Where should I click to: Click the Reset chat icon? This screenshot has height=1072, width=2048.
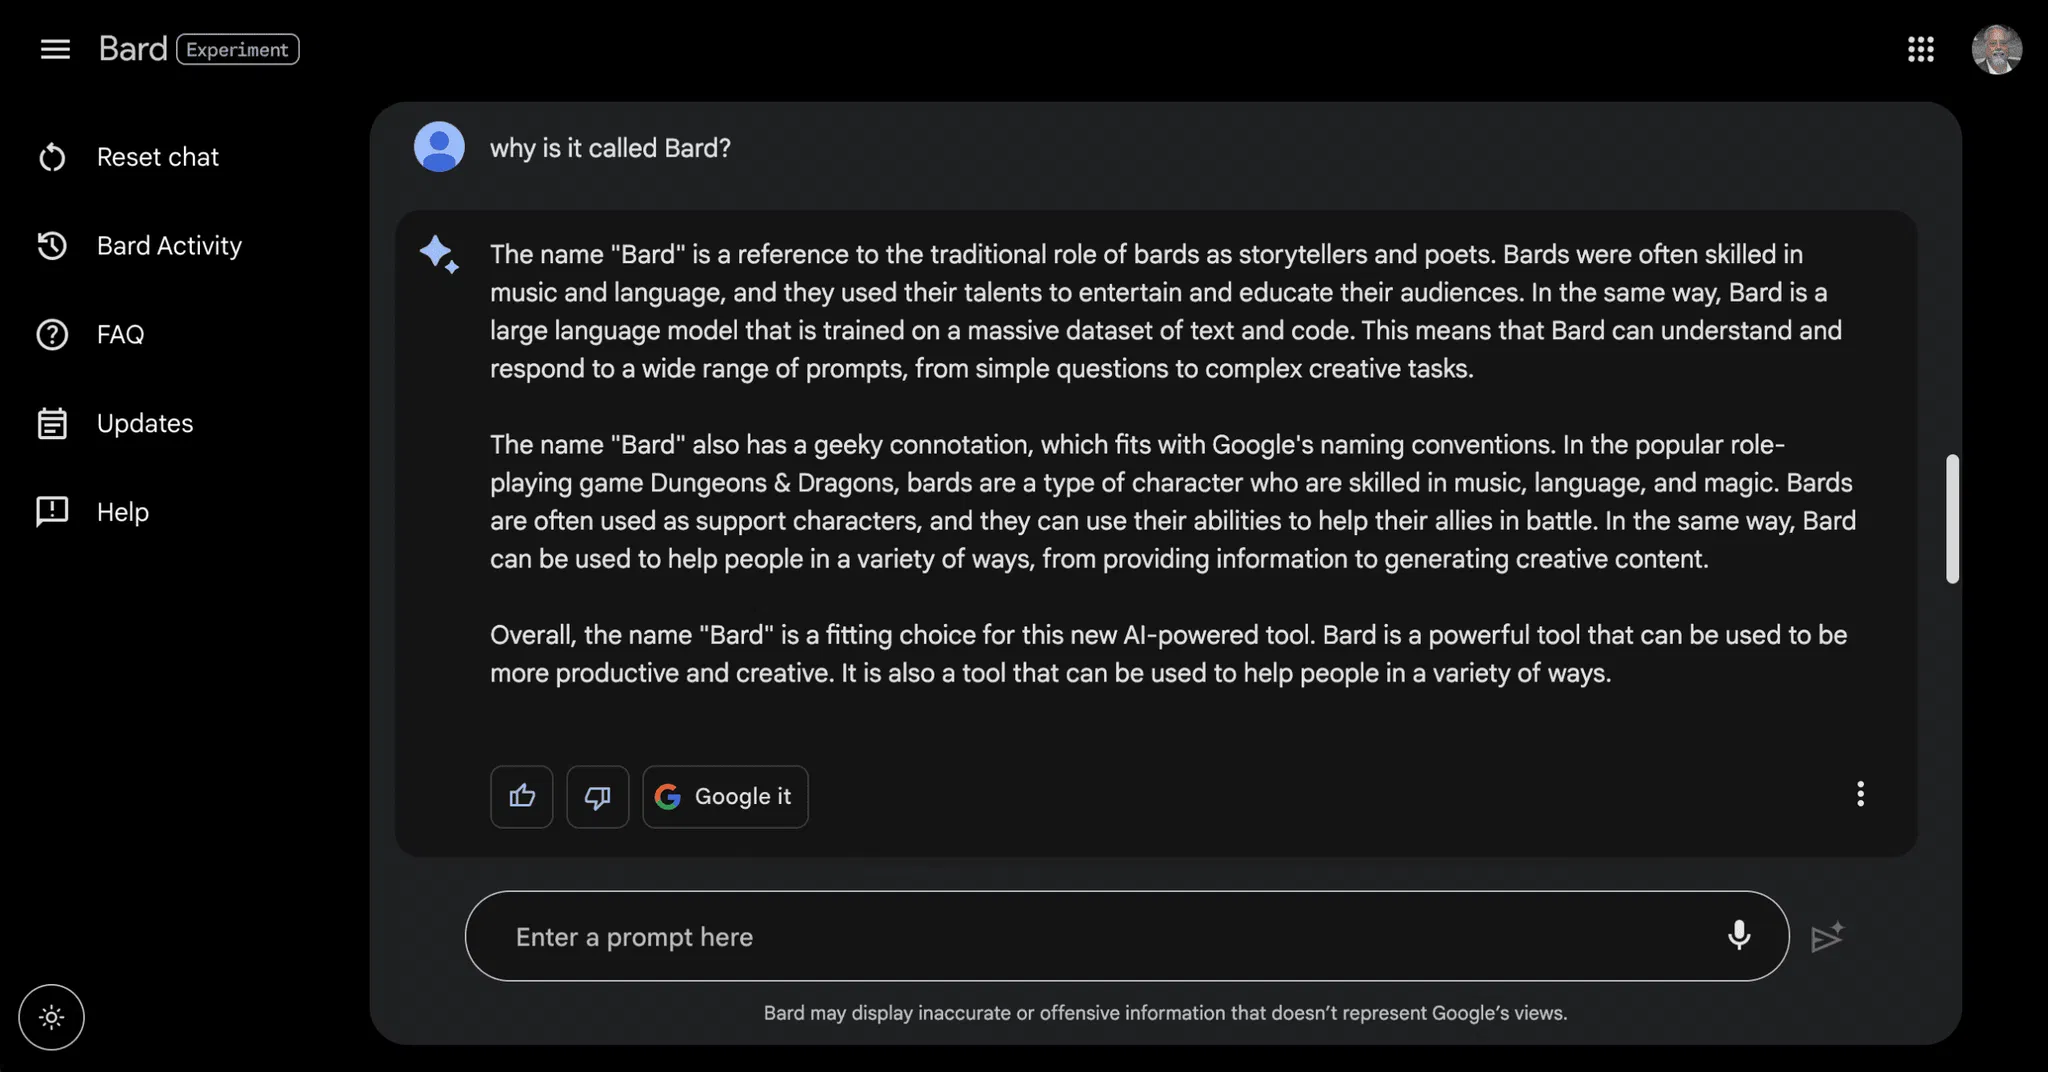(x=52, y=158)
